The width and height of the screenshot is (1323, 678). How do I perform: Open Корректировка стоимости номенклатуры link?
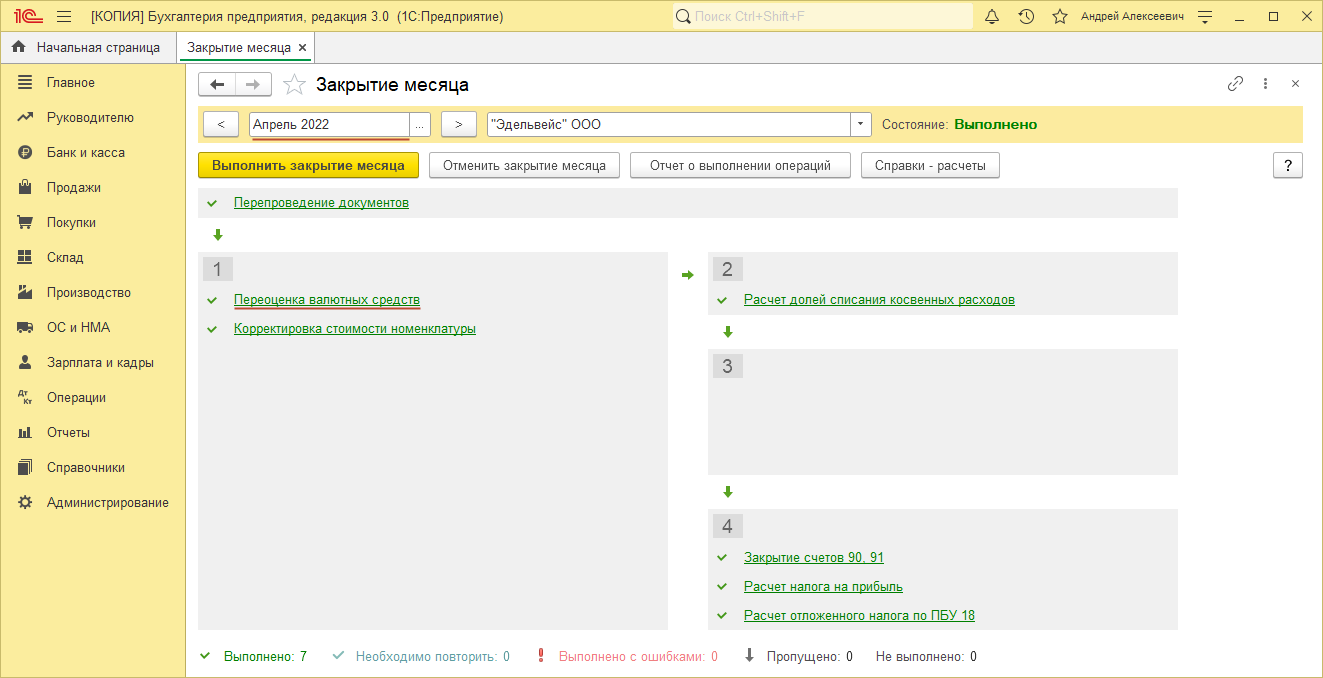(355, 328)
